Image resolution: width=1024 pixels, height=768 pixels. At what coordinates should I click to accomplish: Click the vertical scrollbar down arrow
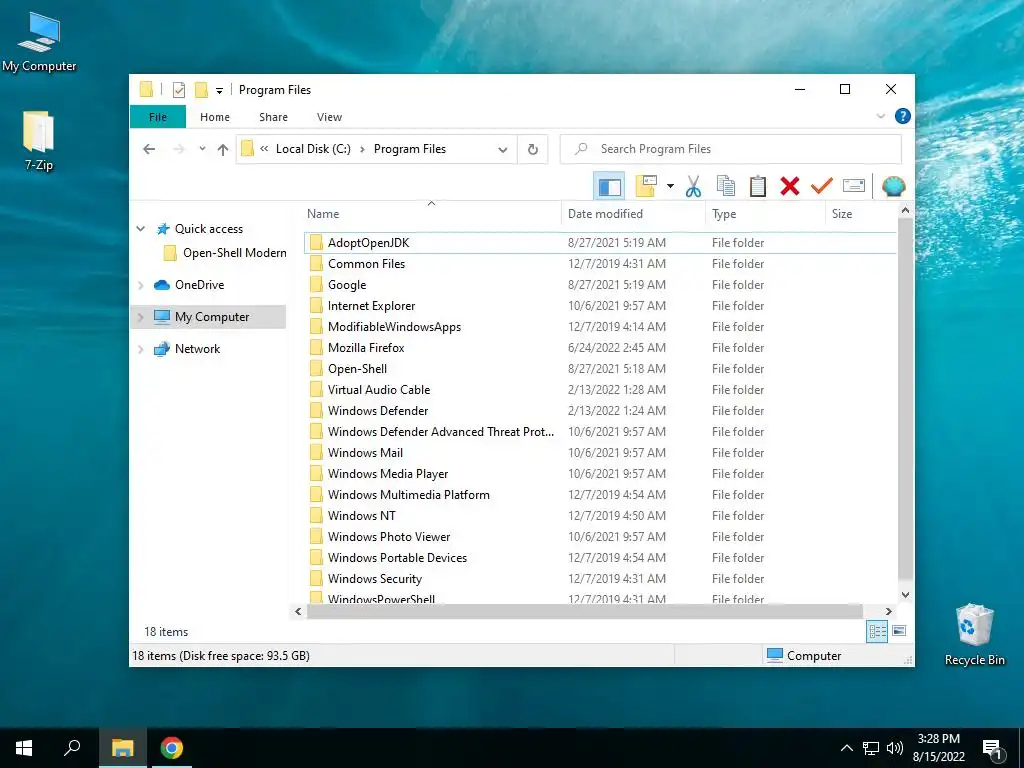coord(905,595)
